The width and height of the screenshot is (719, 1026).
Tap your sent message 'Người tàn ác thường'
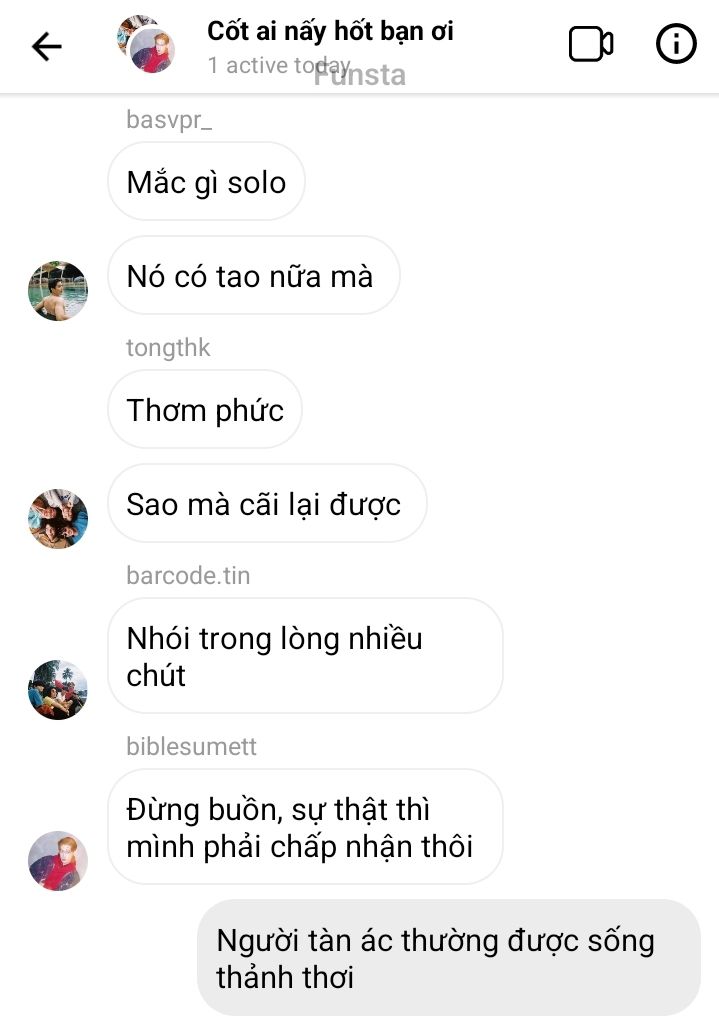(449, 958)
